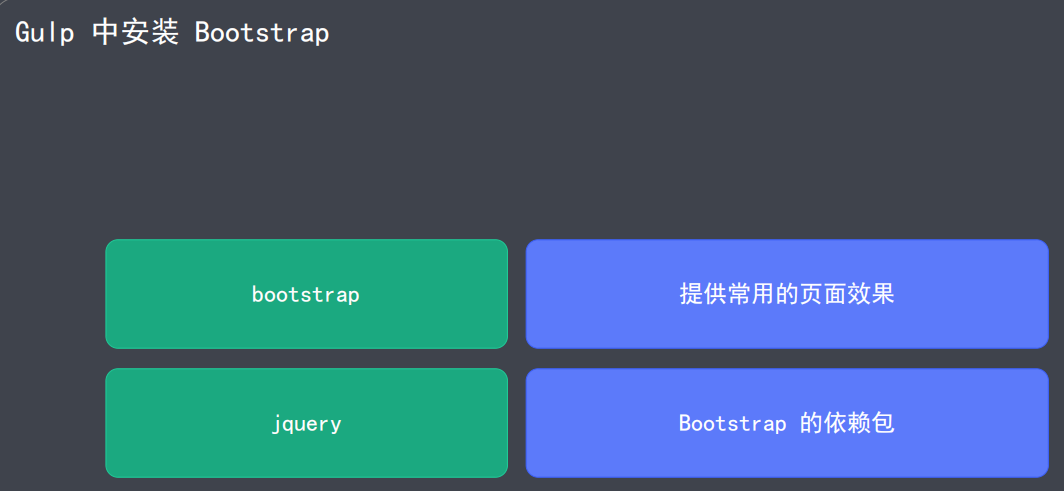The image size is (1064, 491).
Task: Select the green bootstrap card
Action: (306, 294)
